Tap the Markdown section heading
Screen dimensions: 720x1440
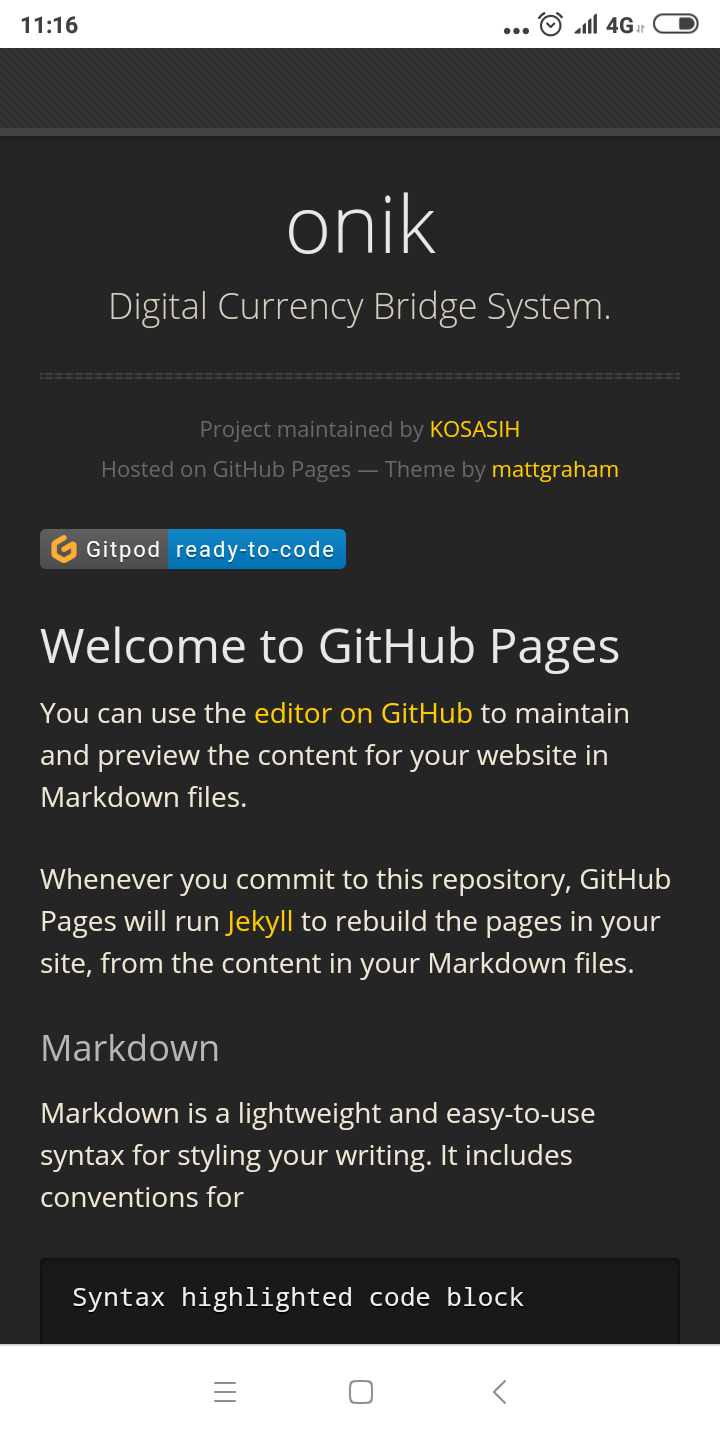pos(130,1048)
